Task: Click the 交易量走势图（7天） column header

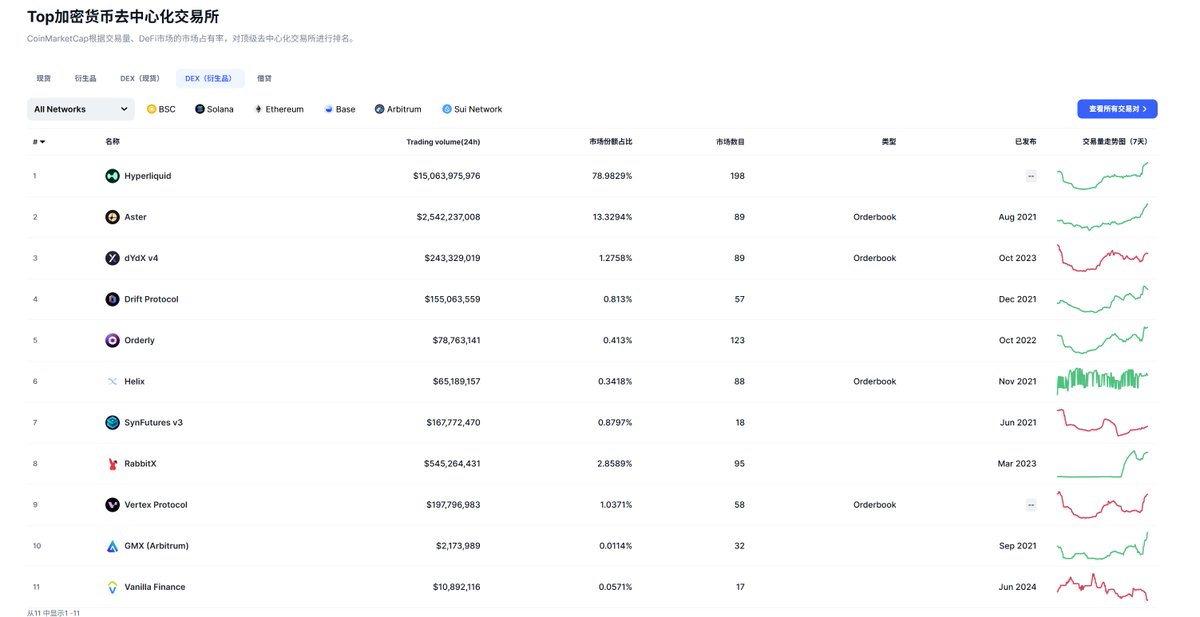Action: [x=1115, y=142]
